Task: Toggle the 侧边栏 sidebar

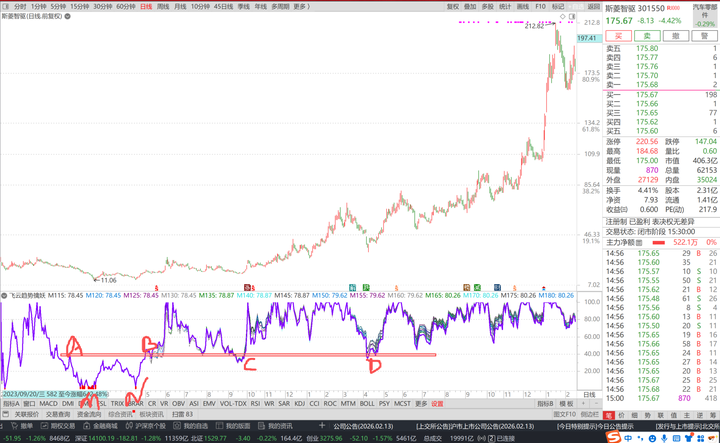Action: click(589, 414)
